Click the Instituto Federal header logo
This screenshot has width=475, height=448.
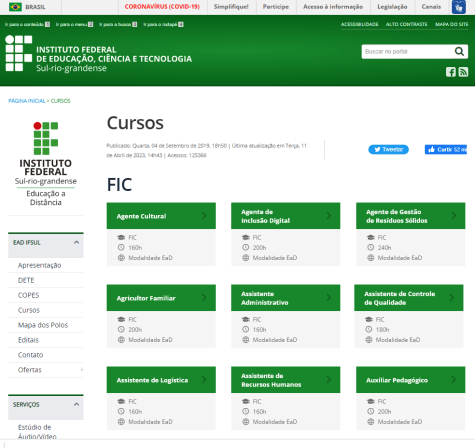(x=99, y=54)
